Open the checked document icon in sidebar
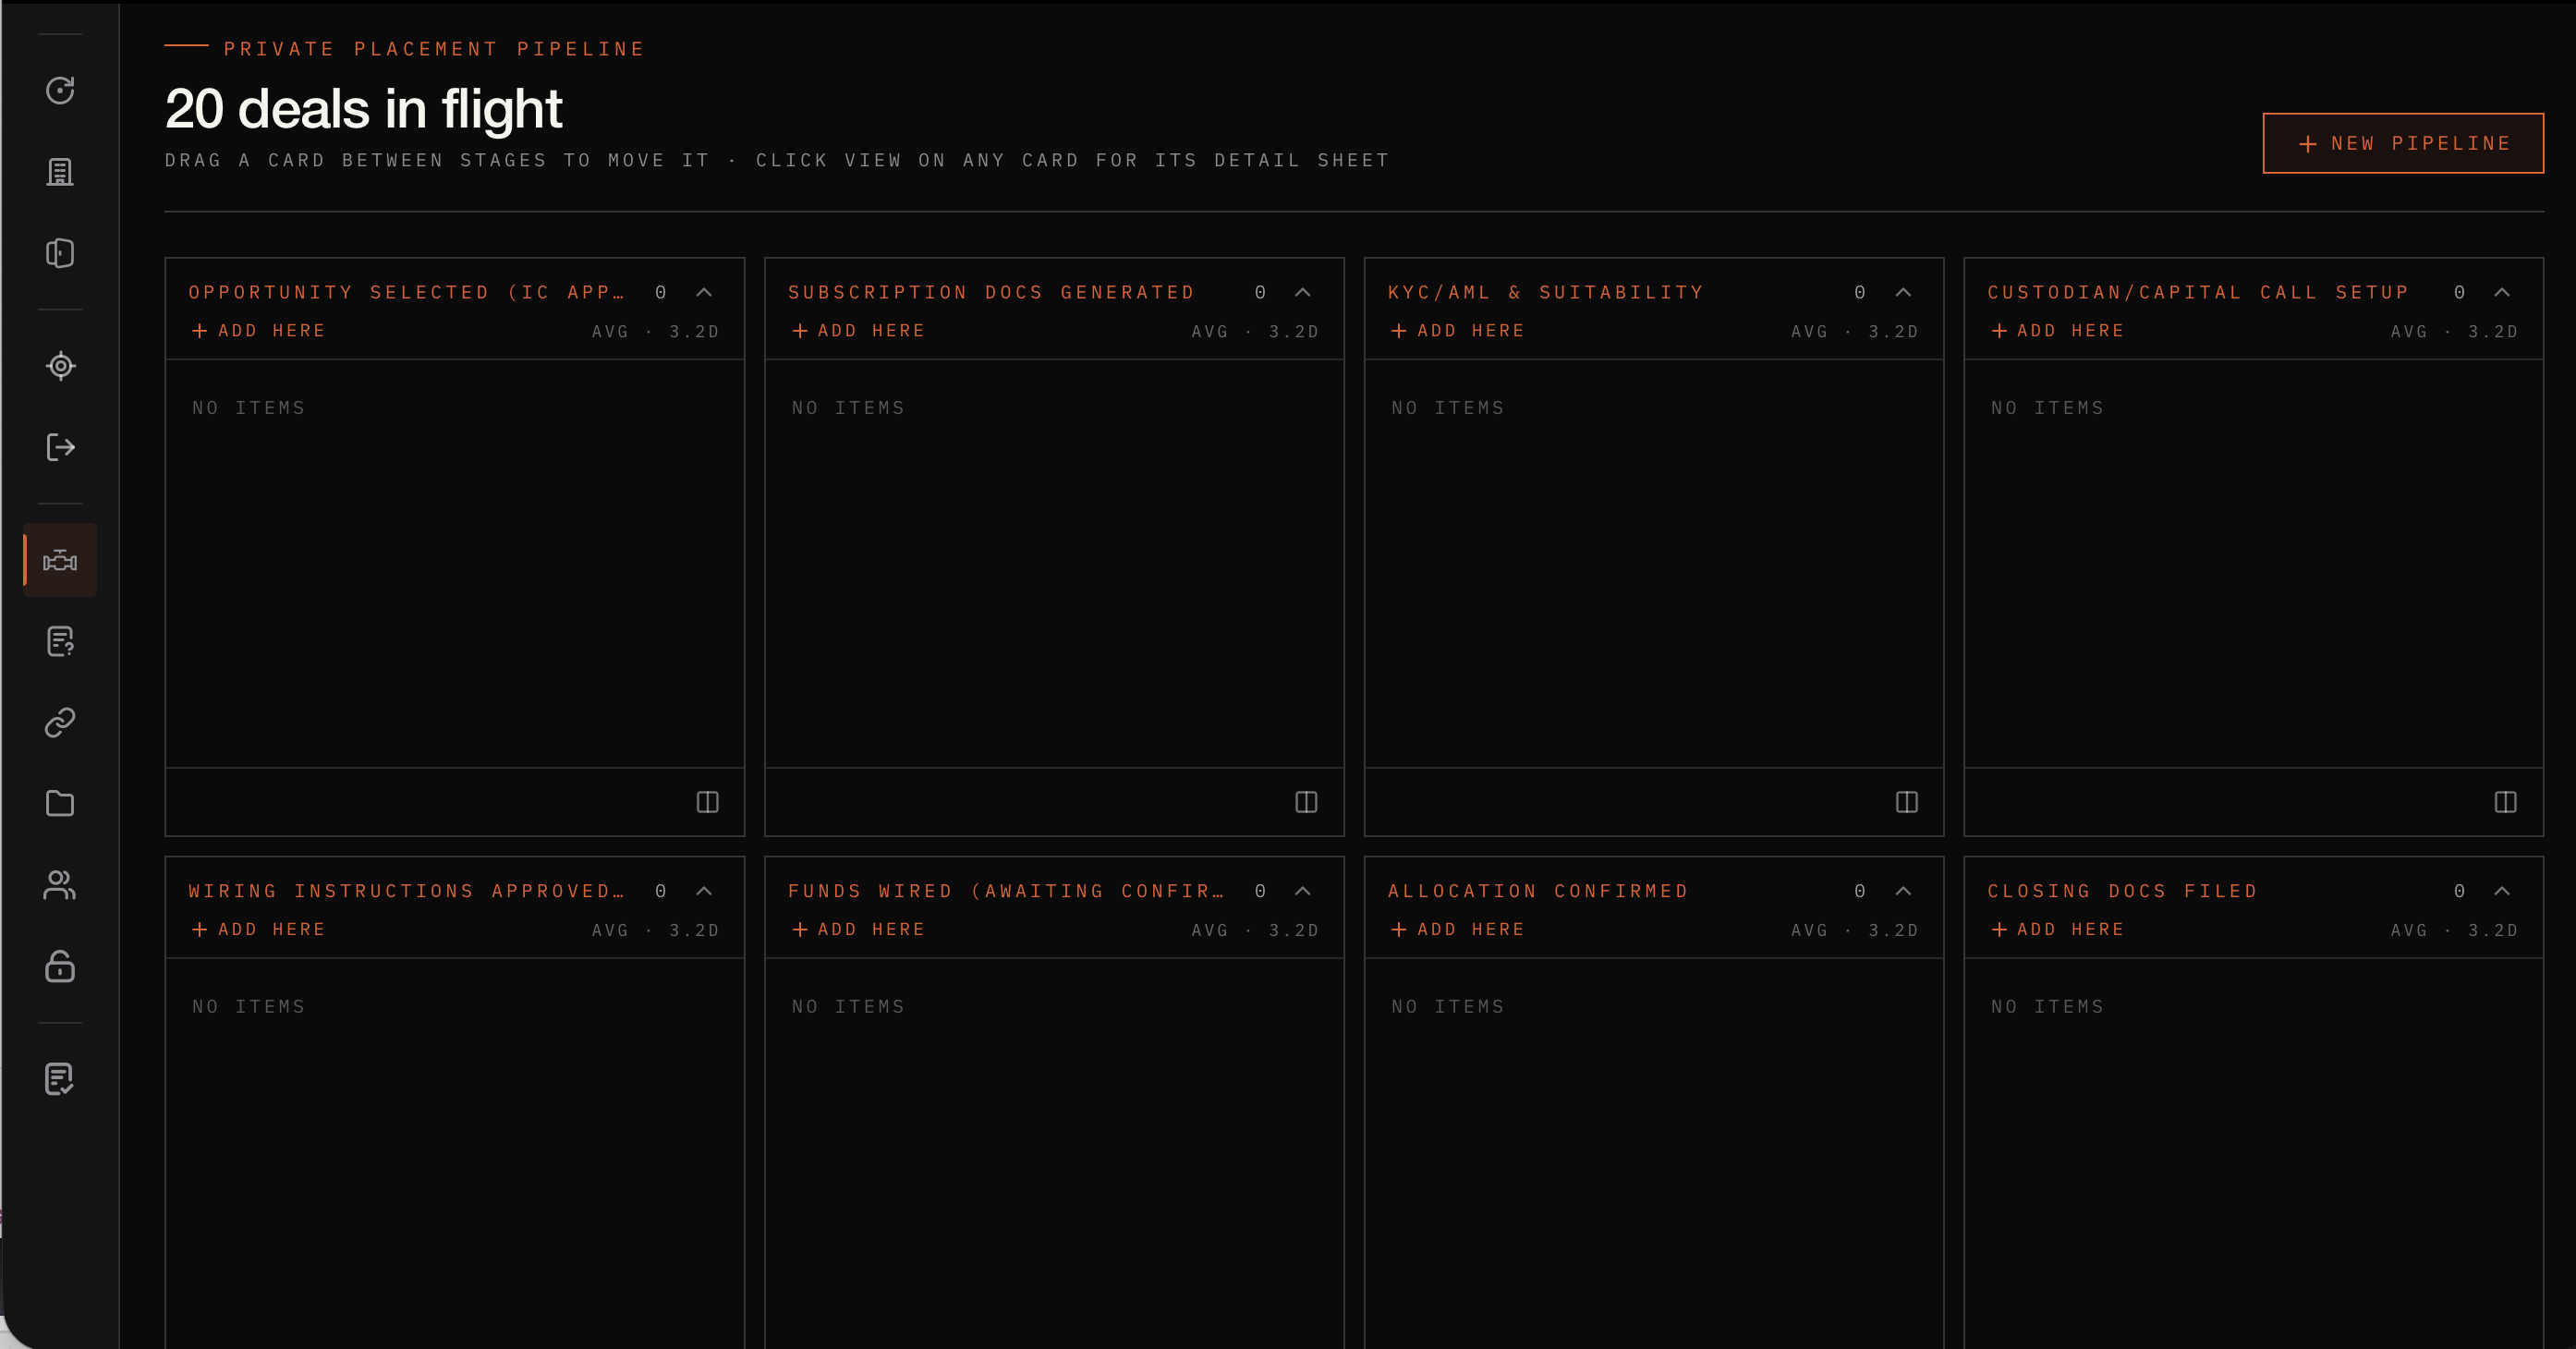 (x=60, y=1079)
